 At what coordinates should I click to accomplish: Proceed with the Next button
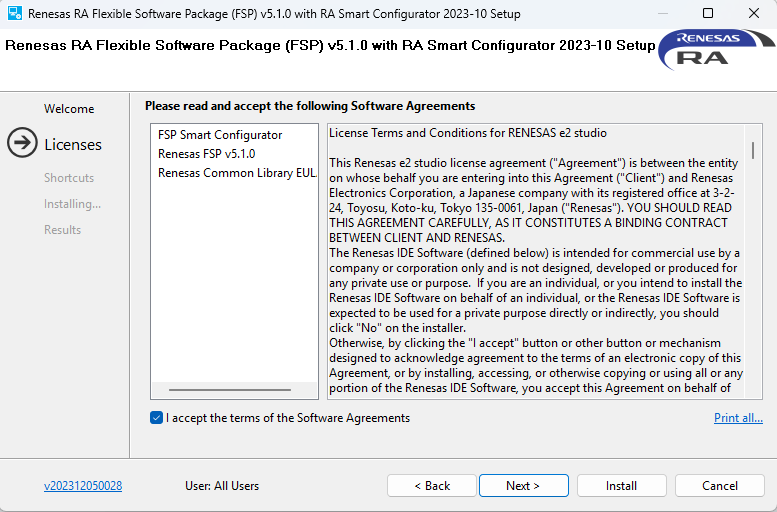tap(523, 486)
